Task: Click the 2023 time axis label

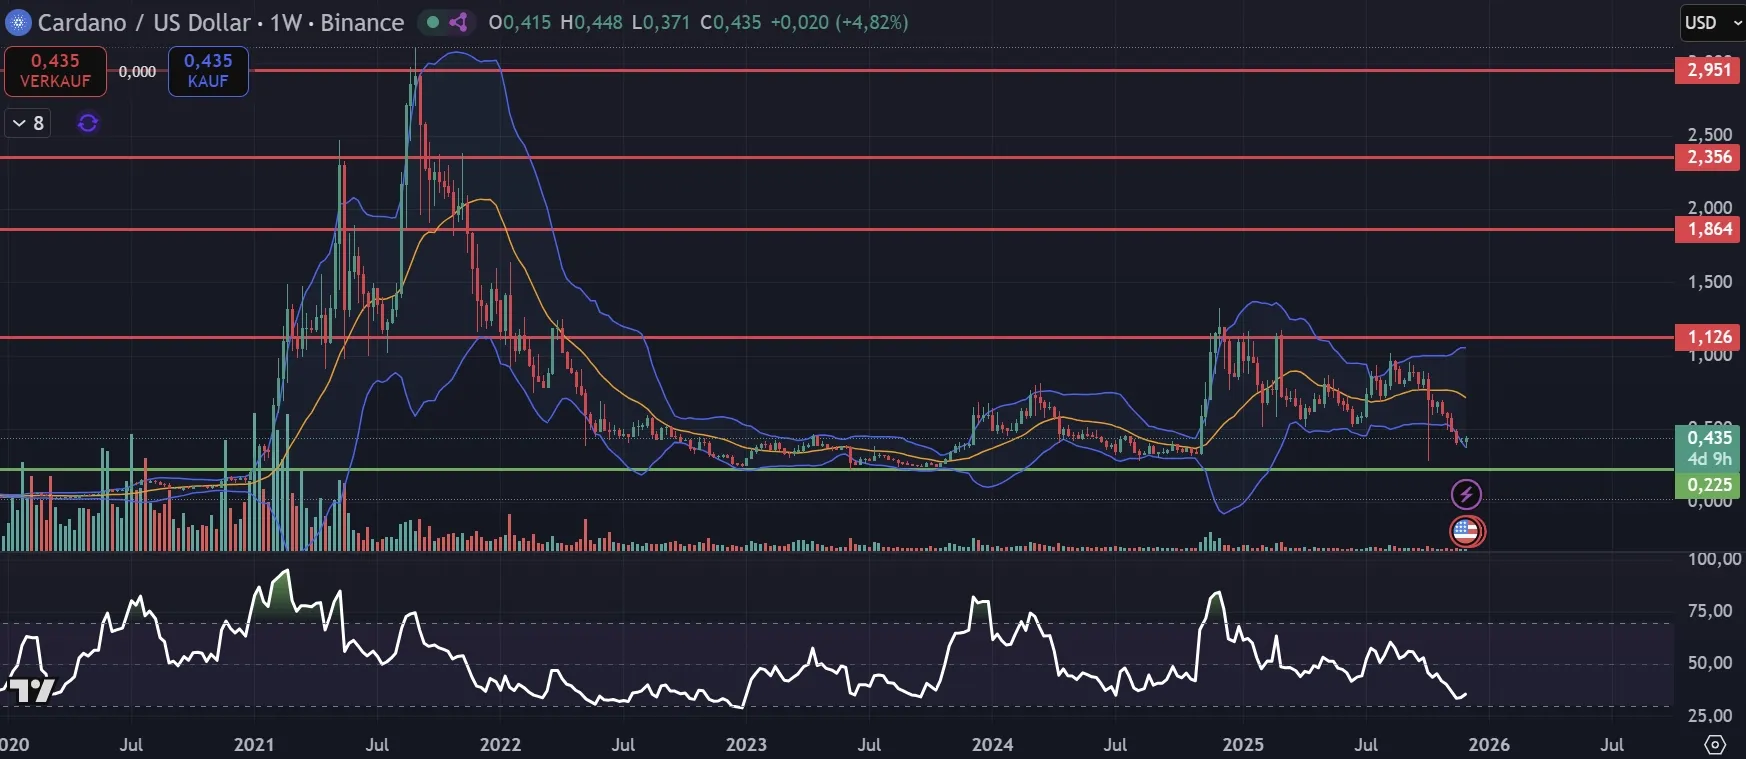Action: pos(746,745)
